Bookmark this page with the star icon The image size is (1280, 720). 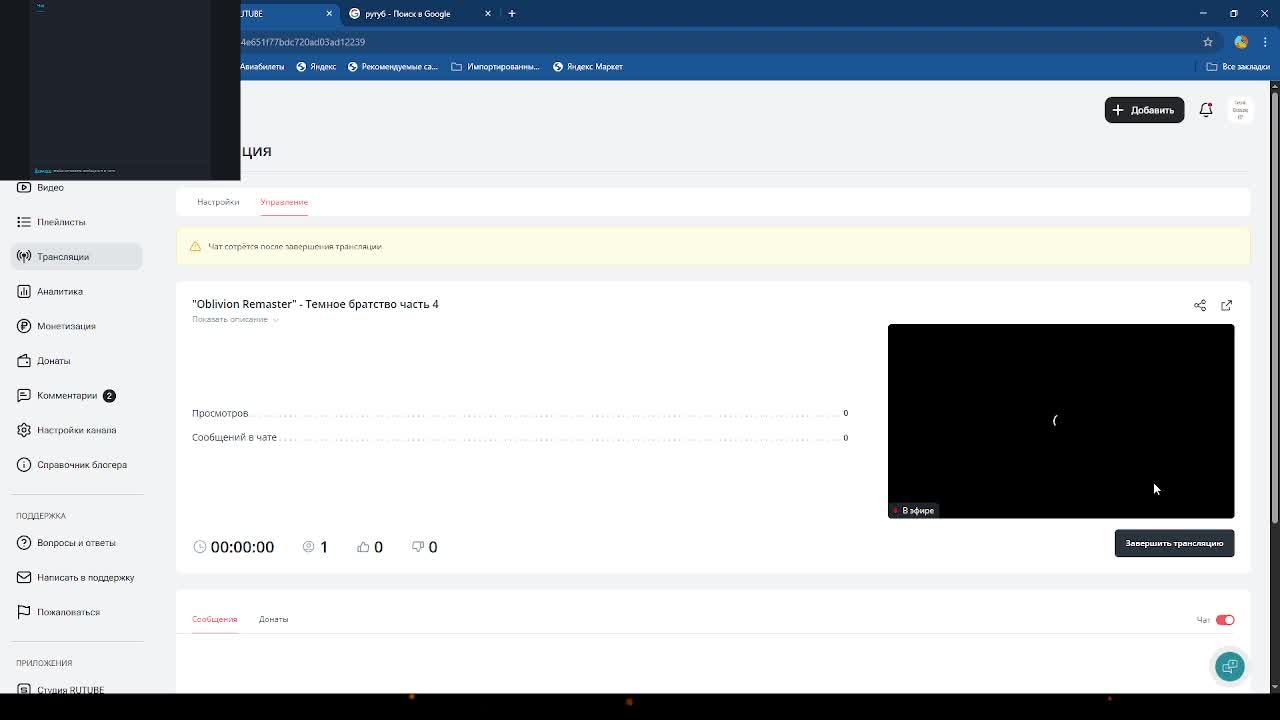click(x=1208, y=42)
